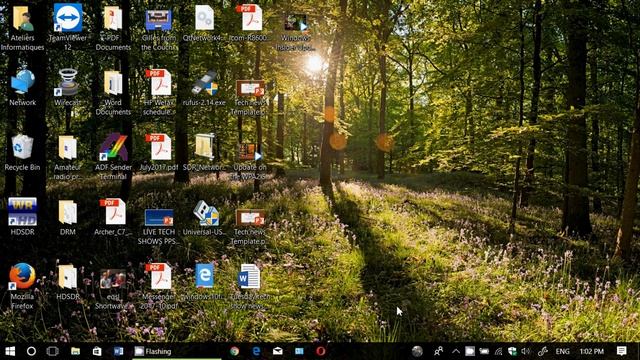Screen dimensions: 640x360
Task: Open July2017.pdf file
Action: [x=159, y=152]
